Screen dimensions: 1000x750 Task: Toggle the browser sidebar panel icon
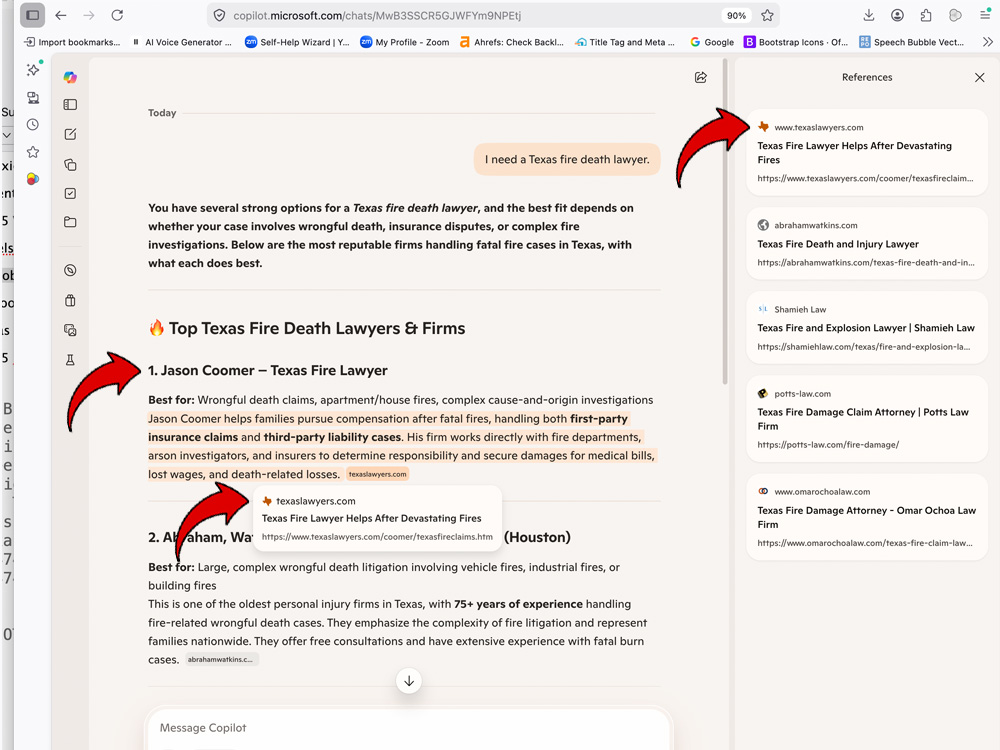(x=33, y=15)
